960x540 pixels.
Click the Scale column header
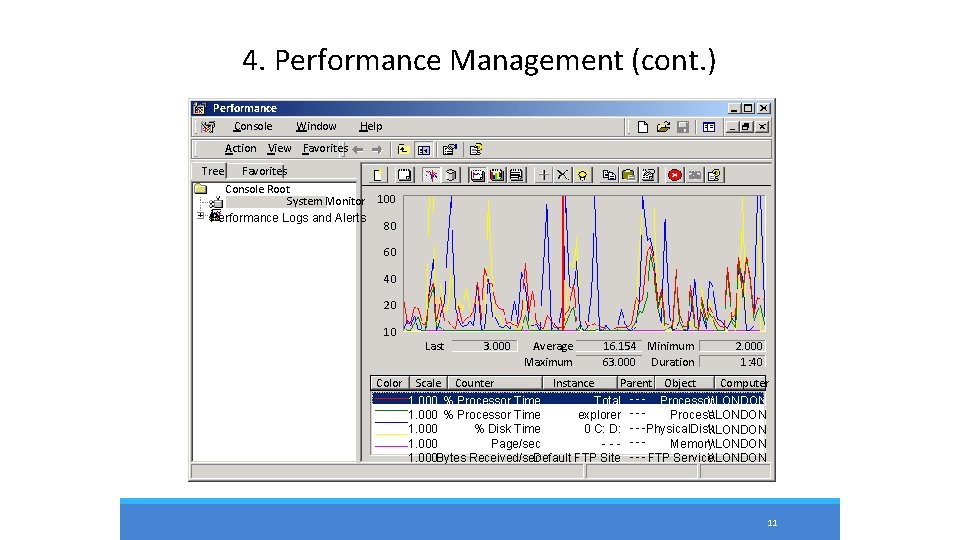[x=428, y=383]
